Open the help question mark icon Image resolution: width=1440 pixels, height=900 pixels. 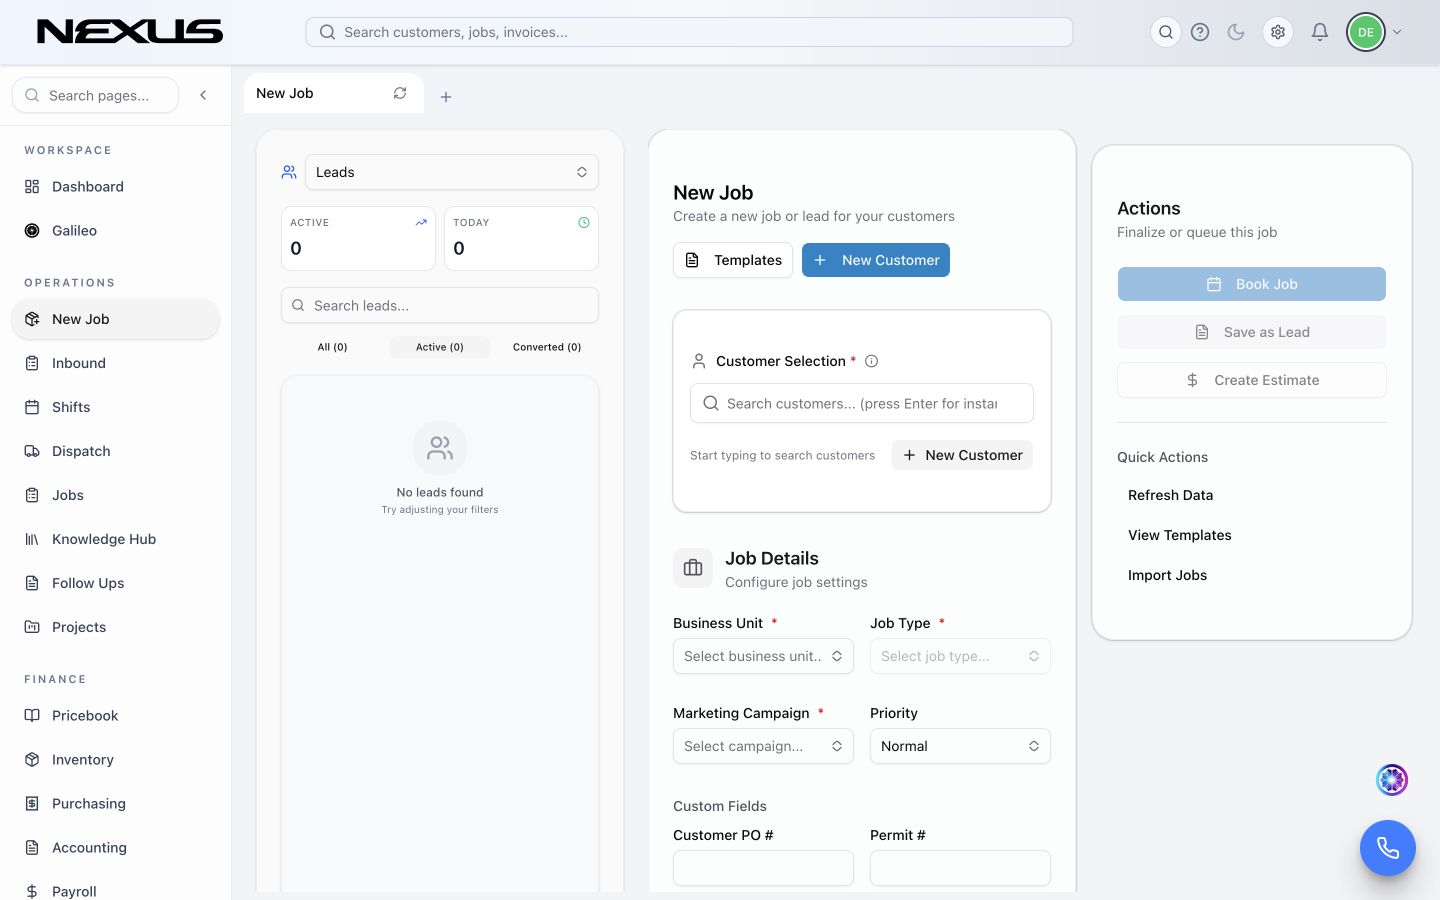pyautogui.click(x=1200, y=32)
